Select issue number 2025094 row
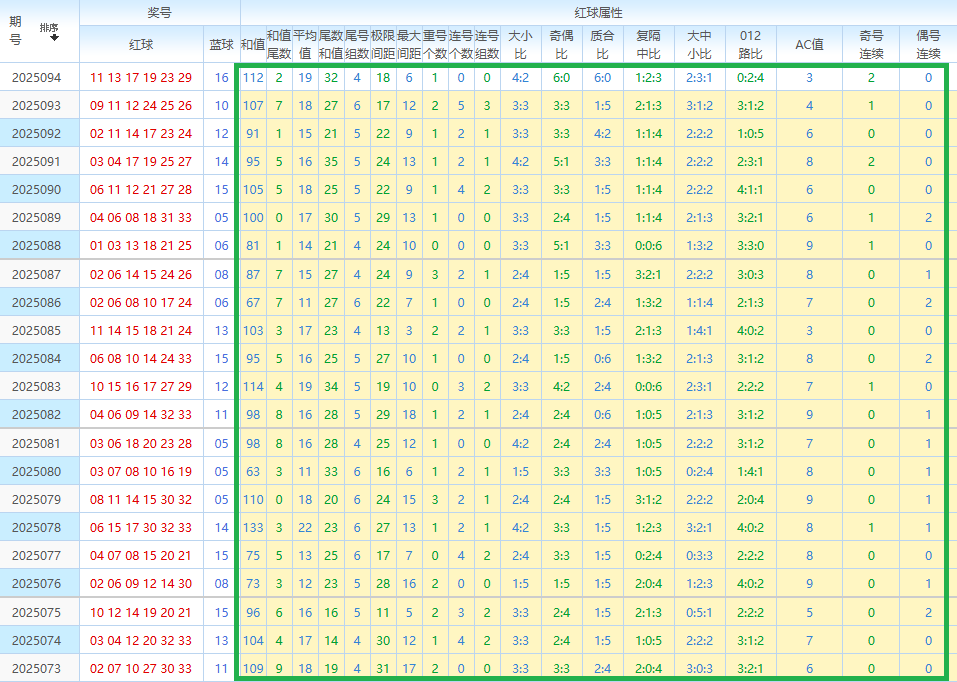 pos(36,78)
